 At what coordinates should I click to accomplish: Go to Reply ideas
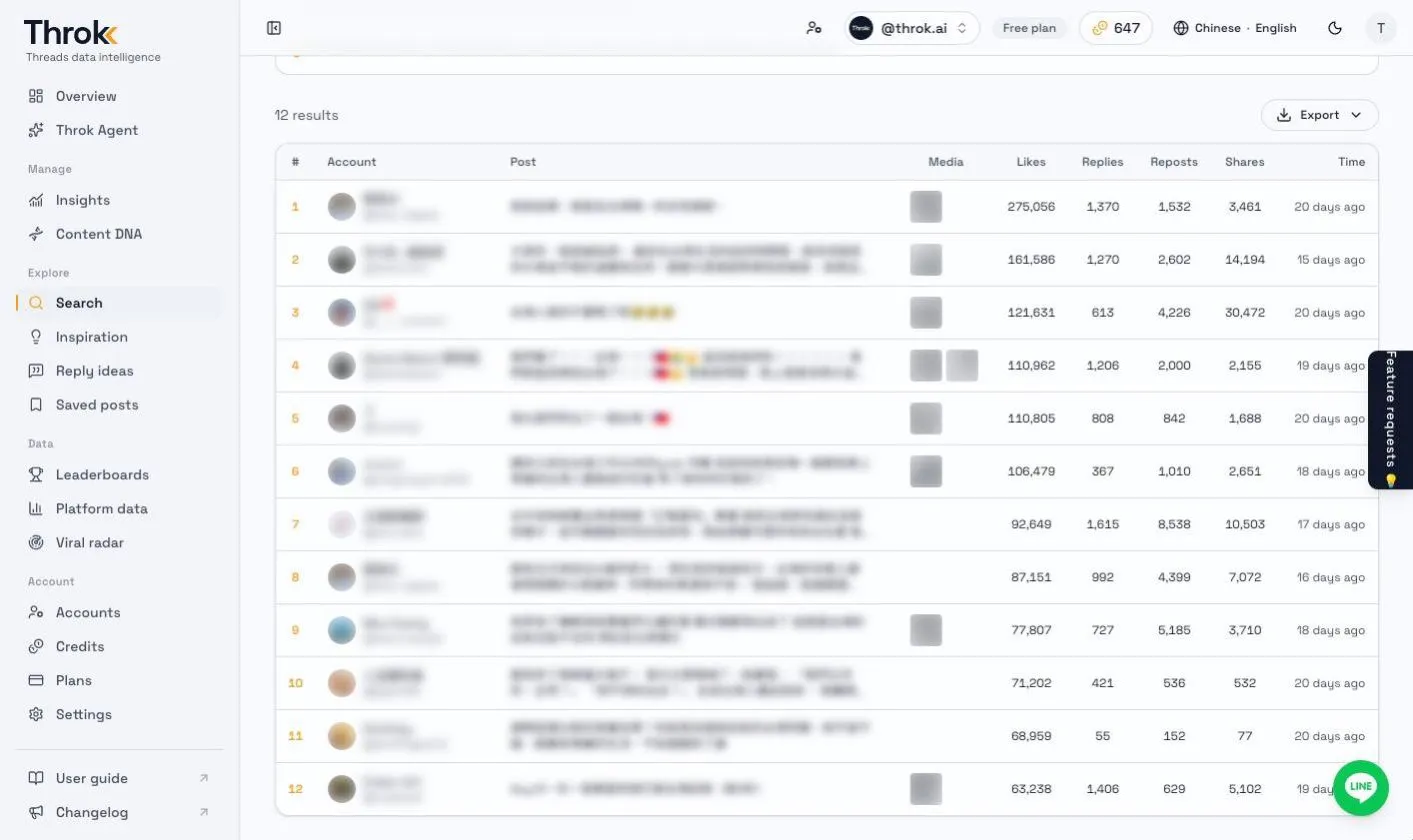[120, 371]
